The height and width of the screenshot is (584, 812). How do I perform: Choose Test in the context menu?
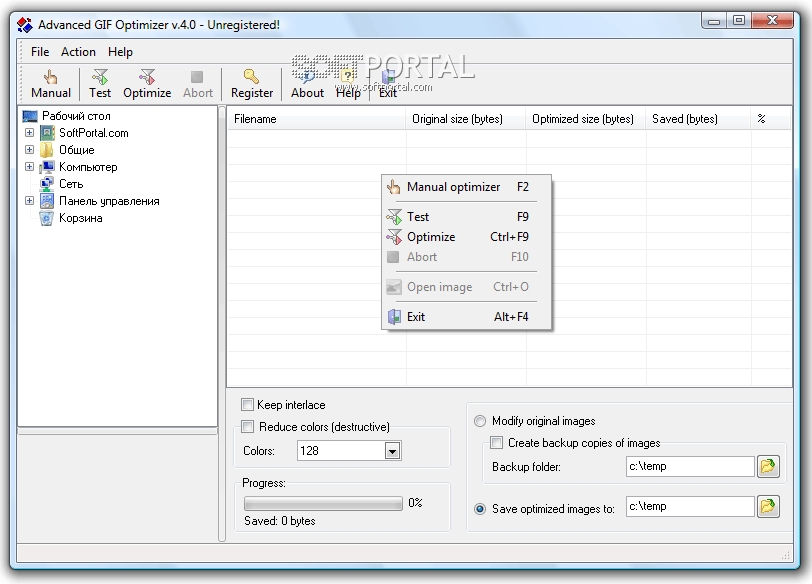(467, 217)
